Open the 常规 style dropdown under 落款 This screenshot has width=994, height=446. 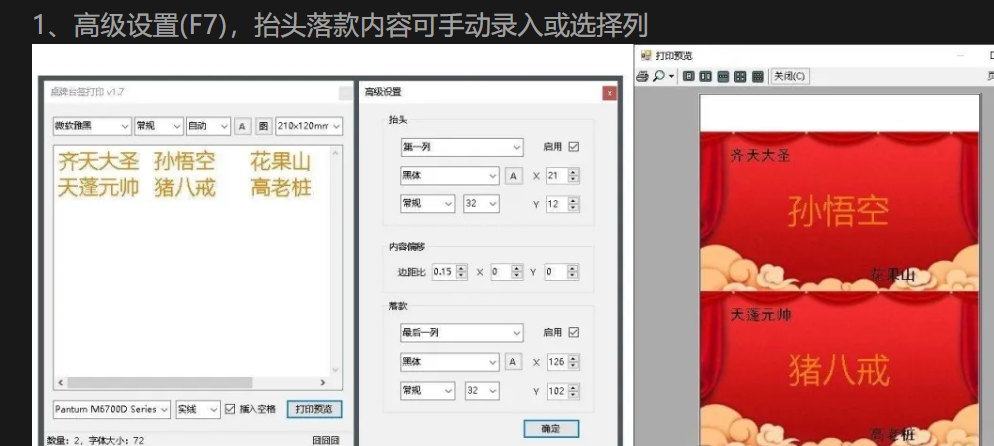coord(427,391)
